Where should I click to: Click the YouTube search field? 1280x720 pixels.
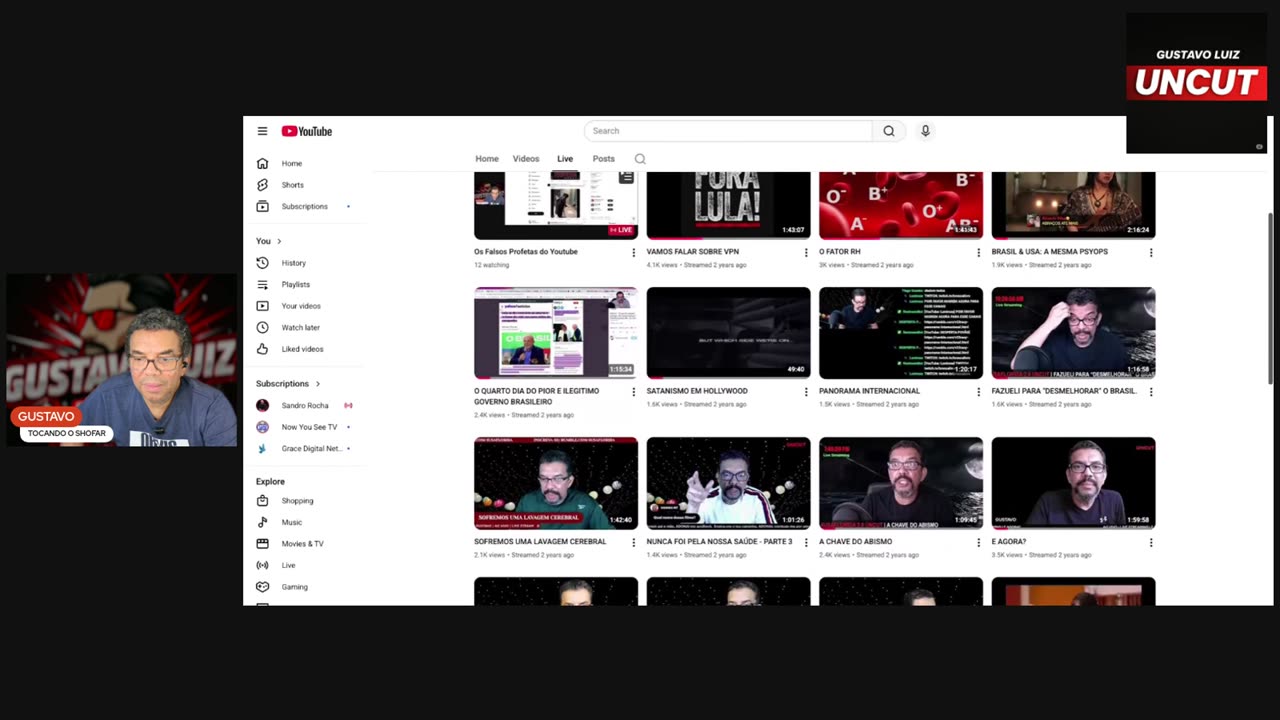point(728,131)
